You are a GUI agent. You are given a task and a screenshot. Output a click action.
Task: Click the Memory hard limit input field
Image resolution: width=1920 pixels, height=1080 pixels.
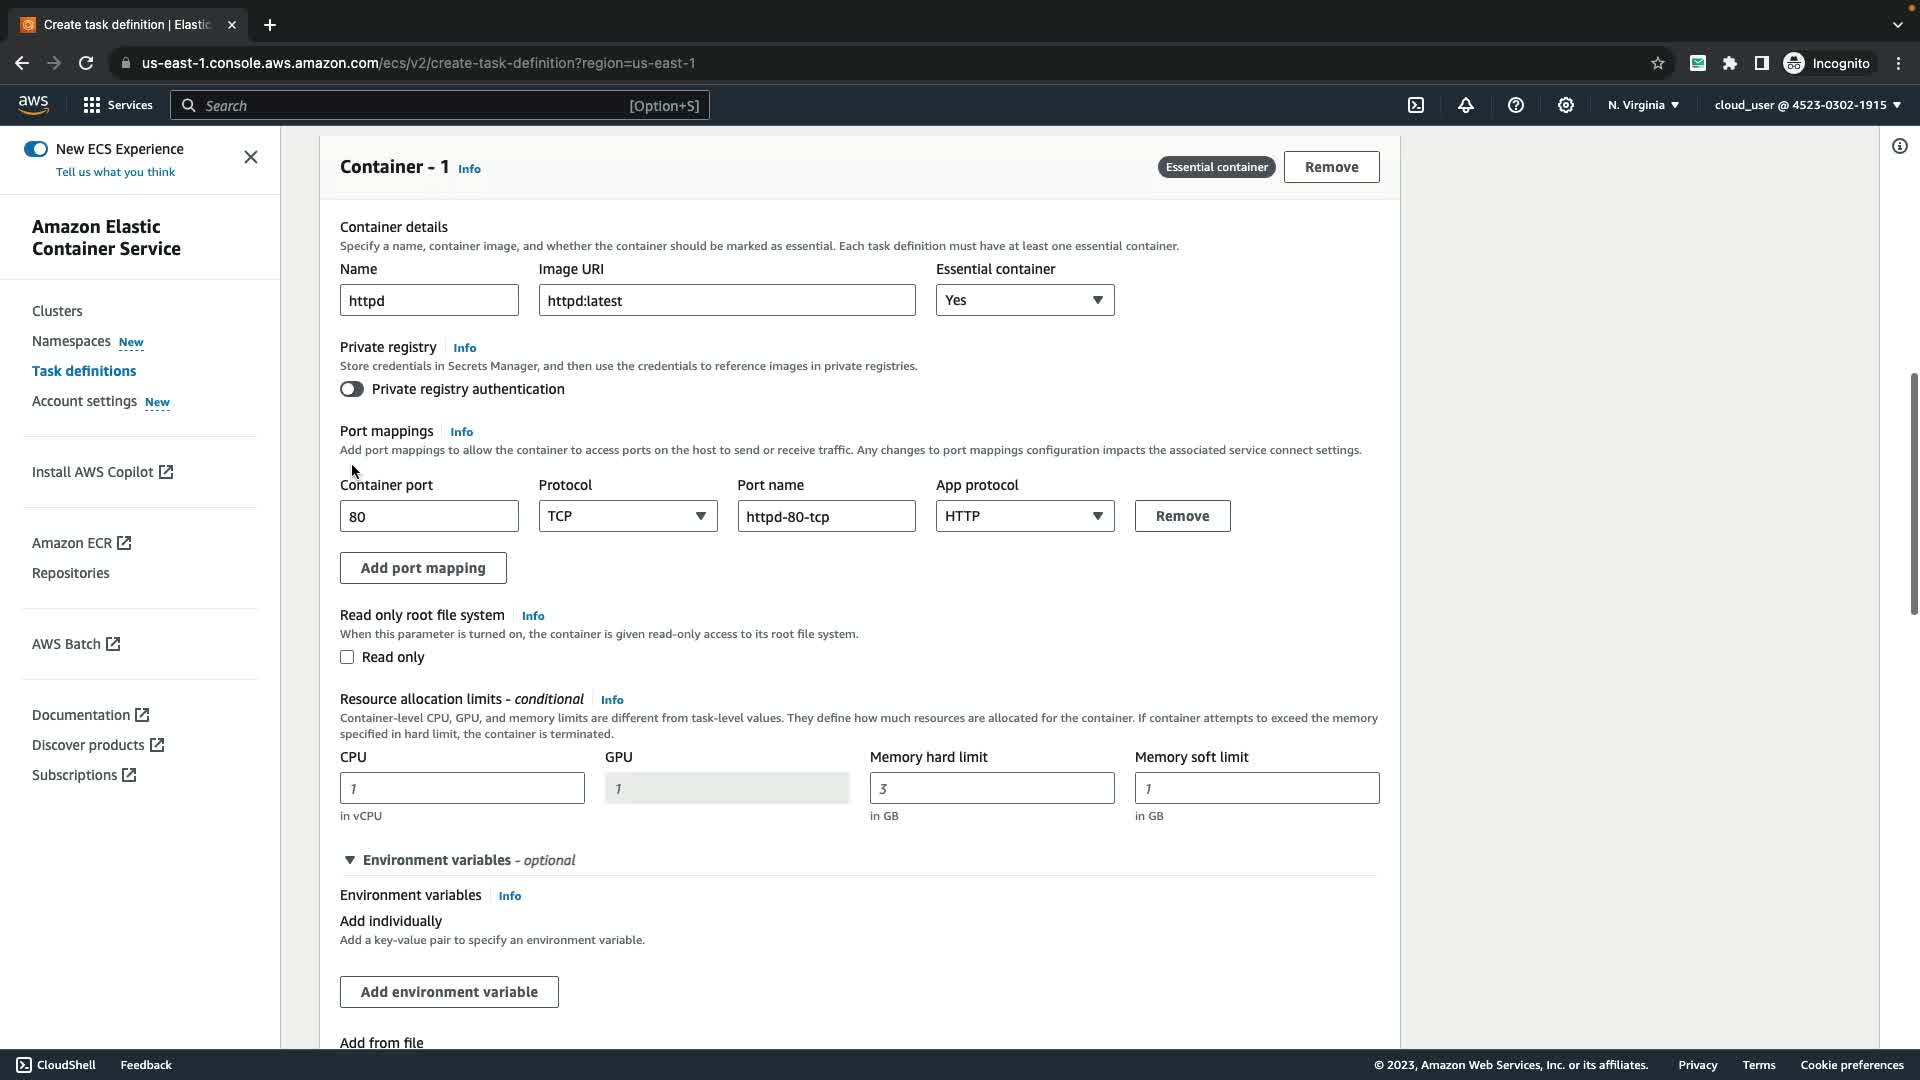(x=991, y=788)
